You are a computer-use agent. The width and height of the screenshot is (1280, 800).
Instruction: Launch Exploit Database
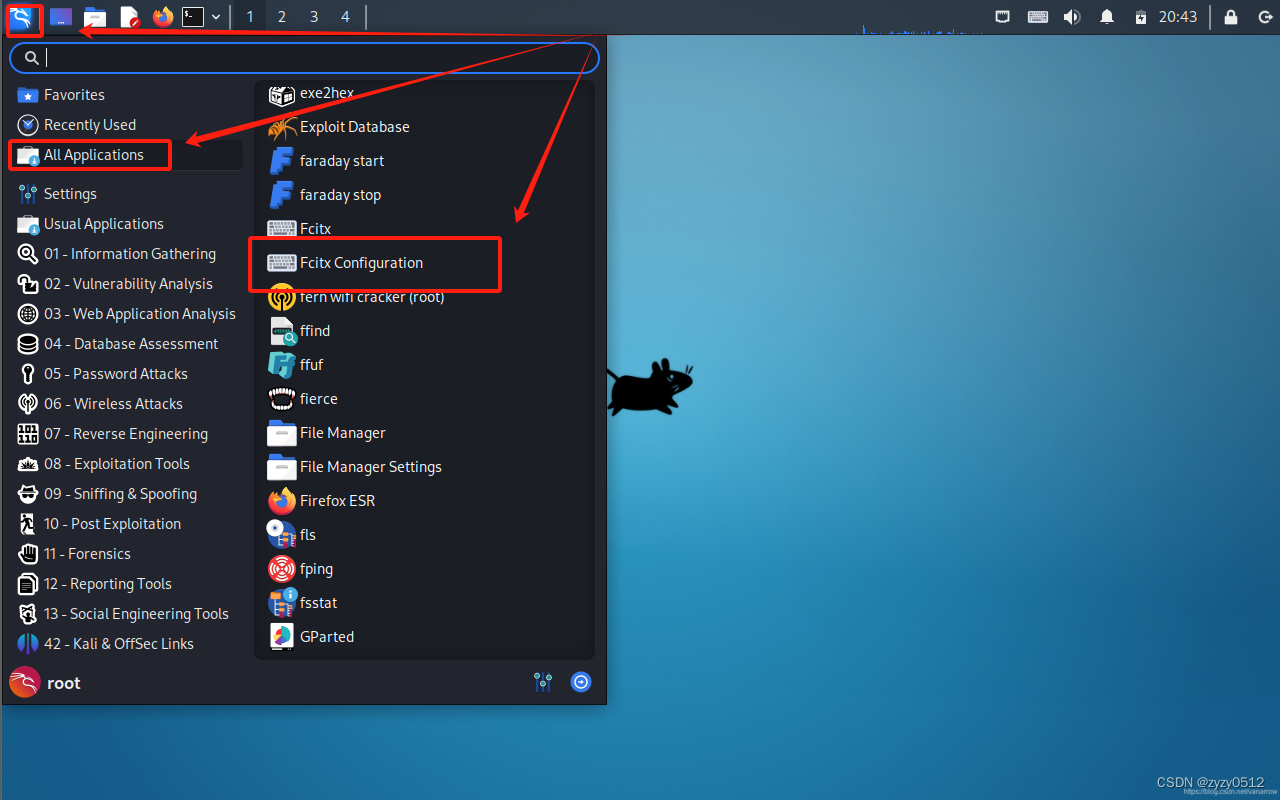[425, 127]
